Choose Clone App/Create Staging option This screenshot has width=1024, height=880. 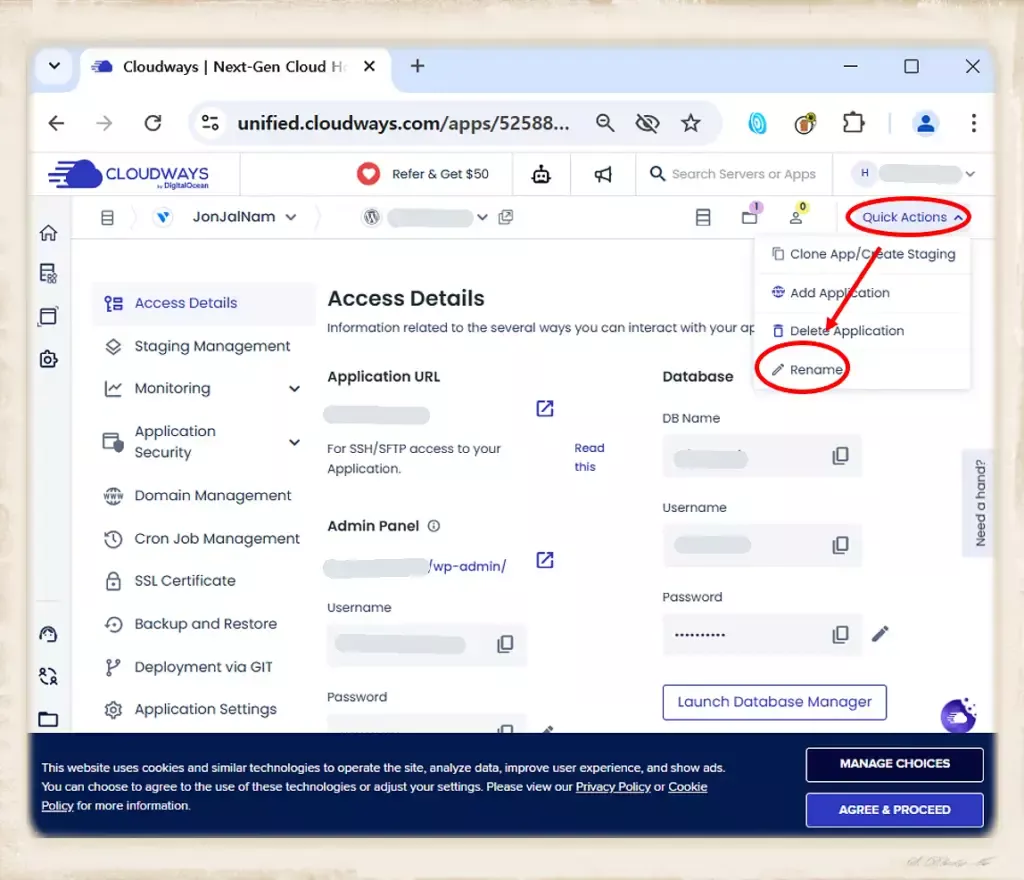(871, 254)
